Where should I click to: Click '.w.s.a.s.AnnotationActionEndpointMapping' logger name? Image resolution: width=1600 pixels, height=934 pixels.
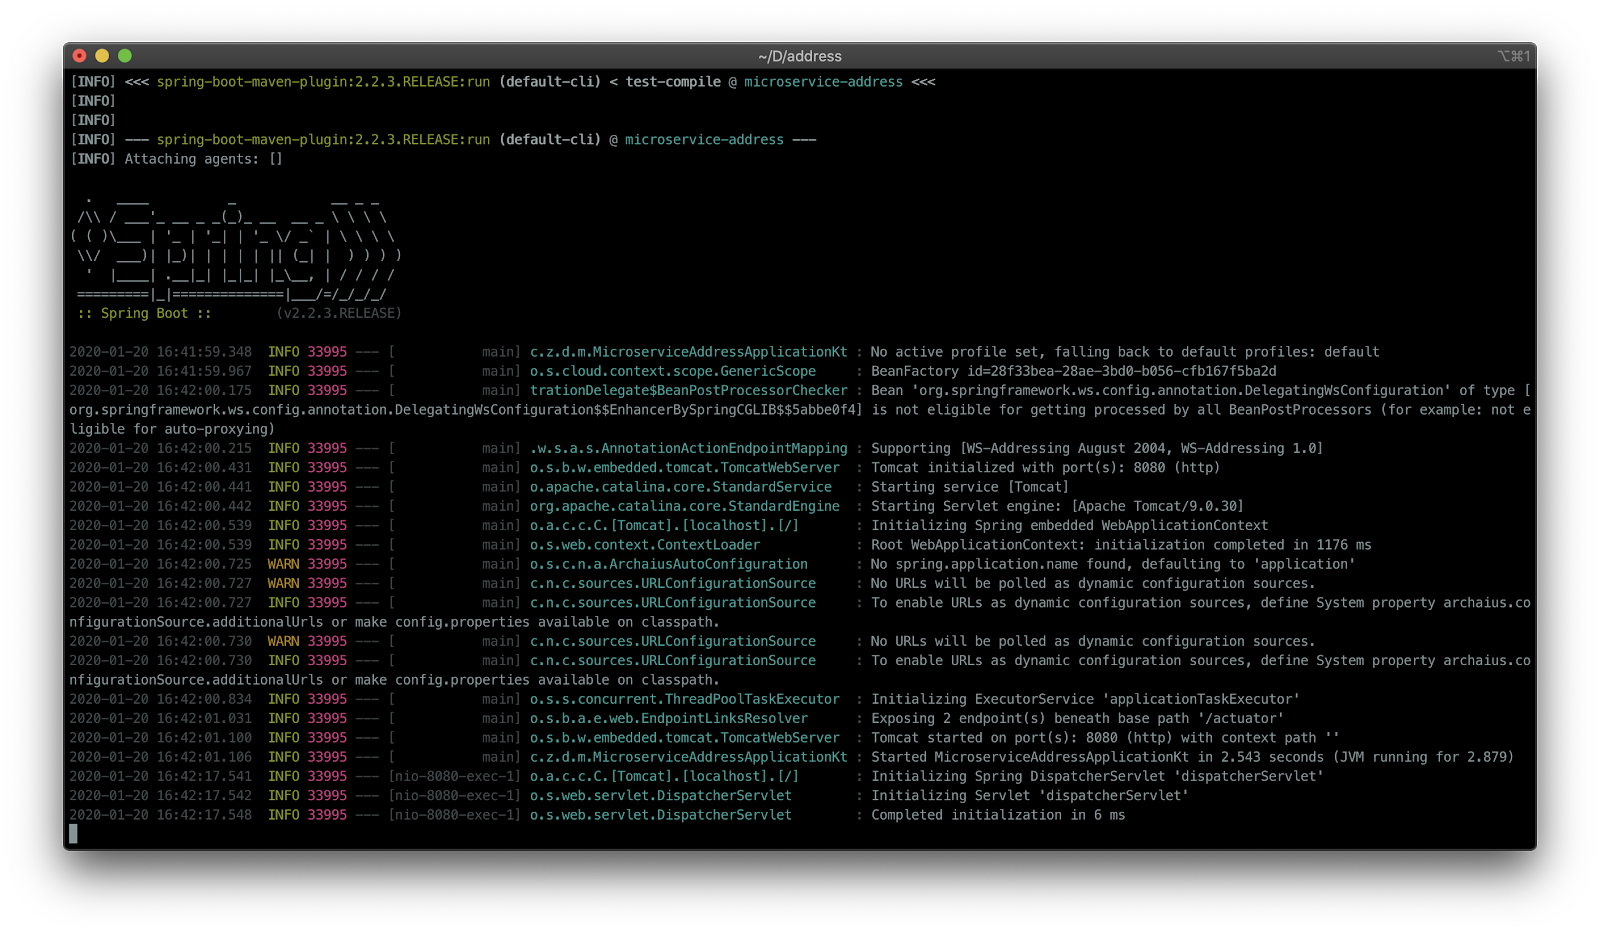(x=688, y=448)
